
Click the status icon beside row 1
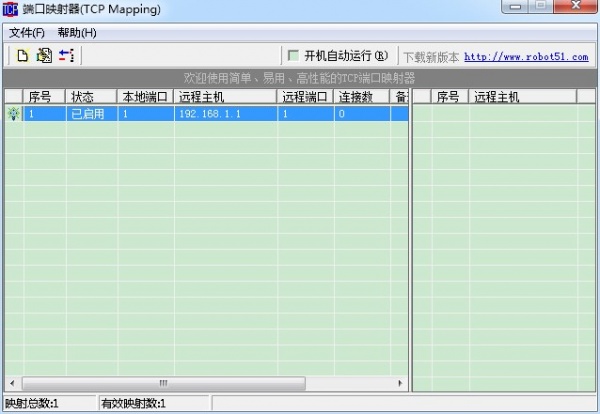14,114
